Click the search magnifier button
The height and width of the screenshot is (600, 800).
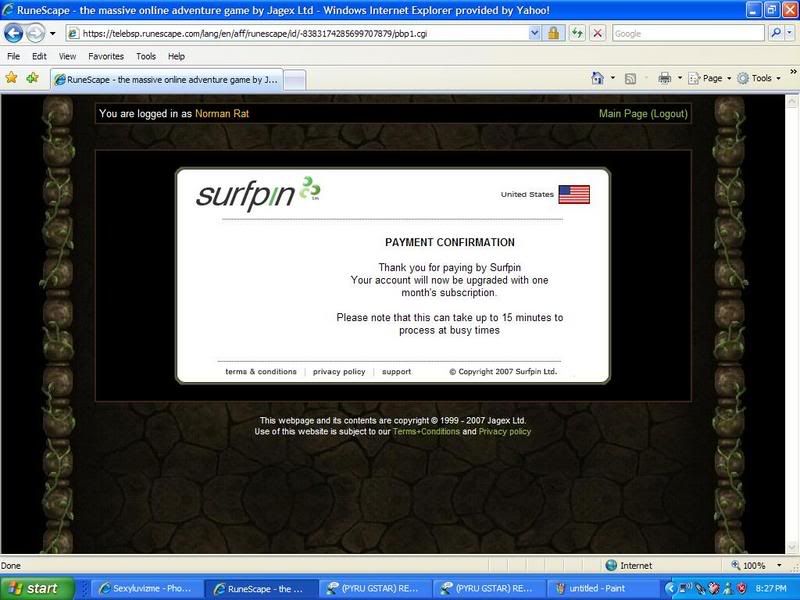776,33
